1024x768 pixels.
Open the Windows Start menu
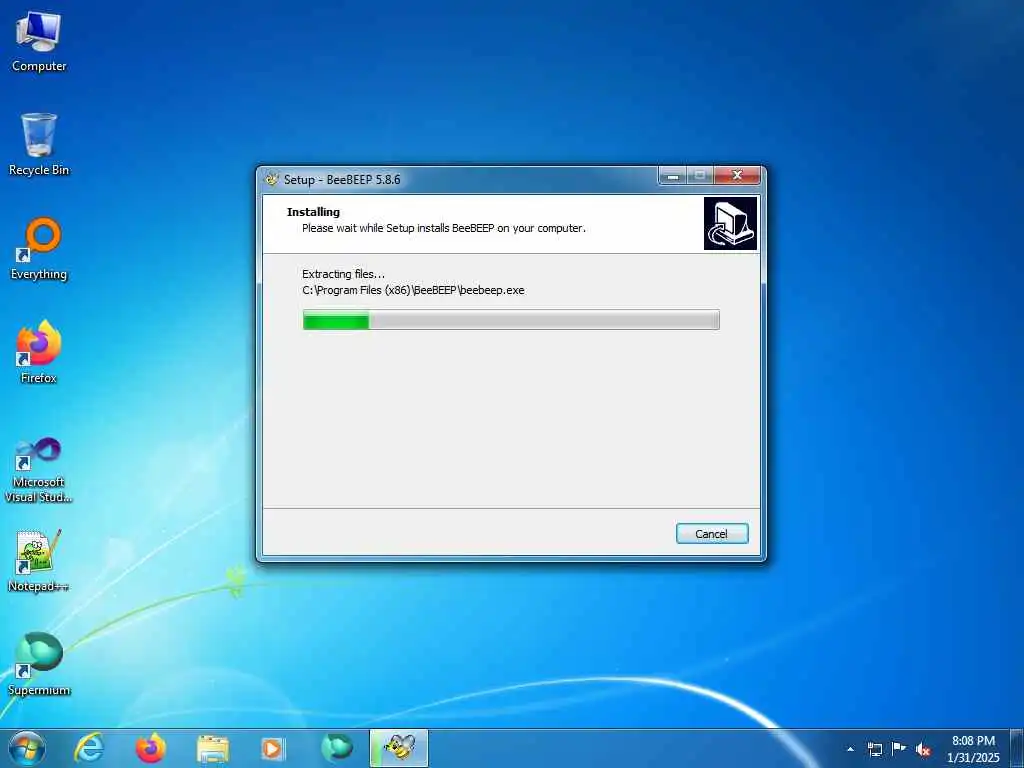(x=27, y=748)
